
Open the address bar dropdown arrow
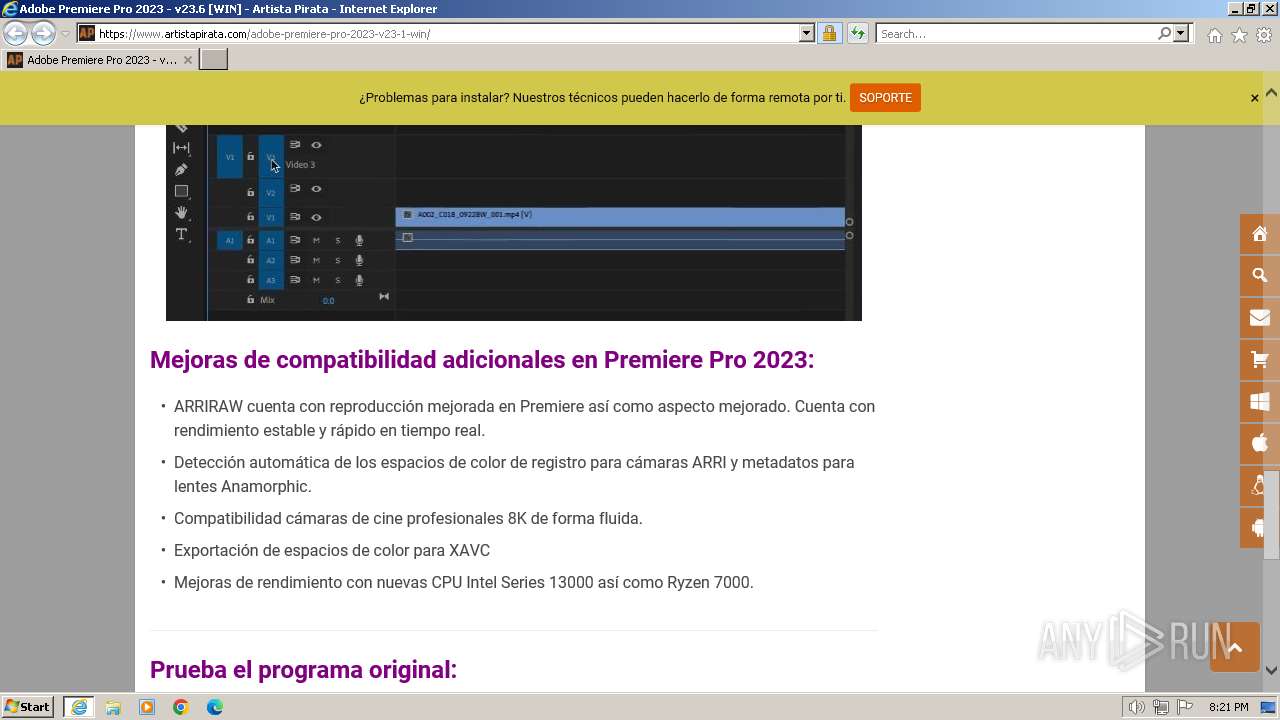(x=807, y=33)
